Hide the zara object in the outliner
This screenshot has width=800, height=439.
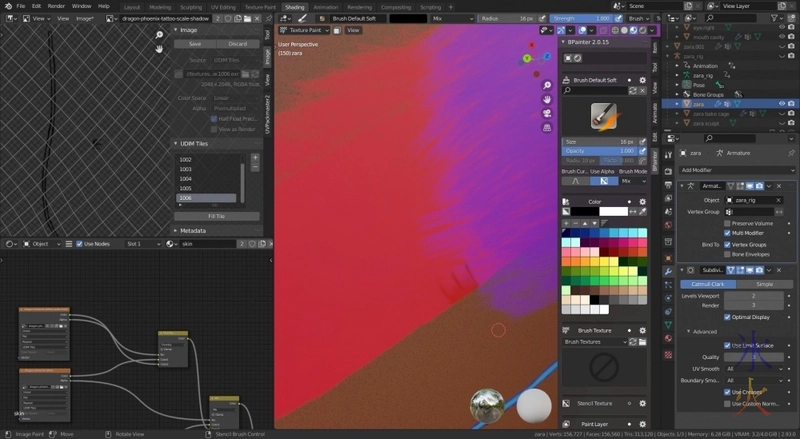(782, 103)
